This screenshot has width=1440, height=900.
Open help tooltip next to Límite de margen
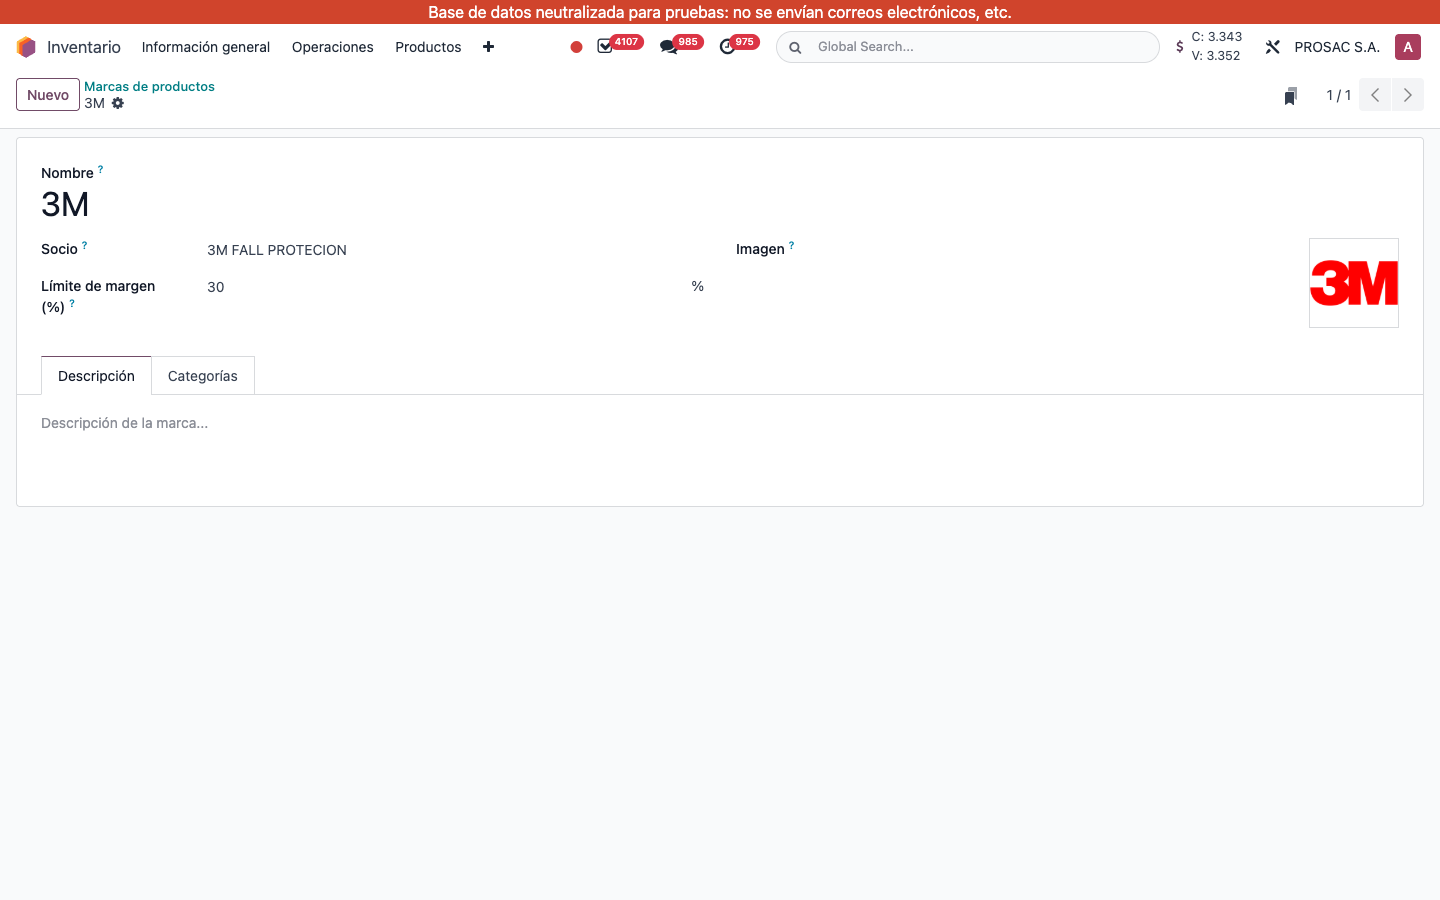pyautogui.click(x=72, y=303)
